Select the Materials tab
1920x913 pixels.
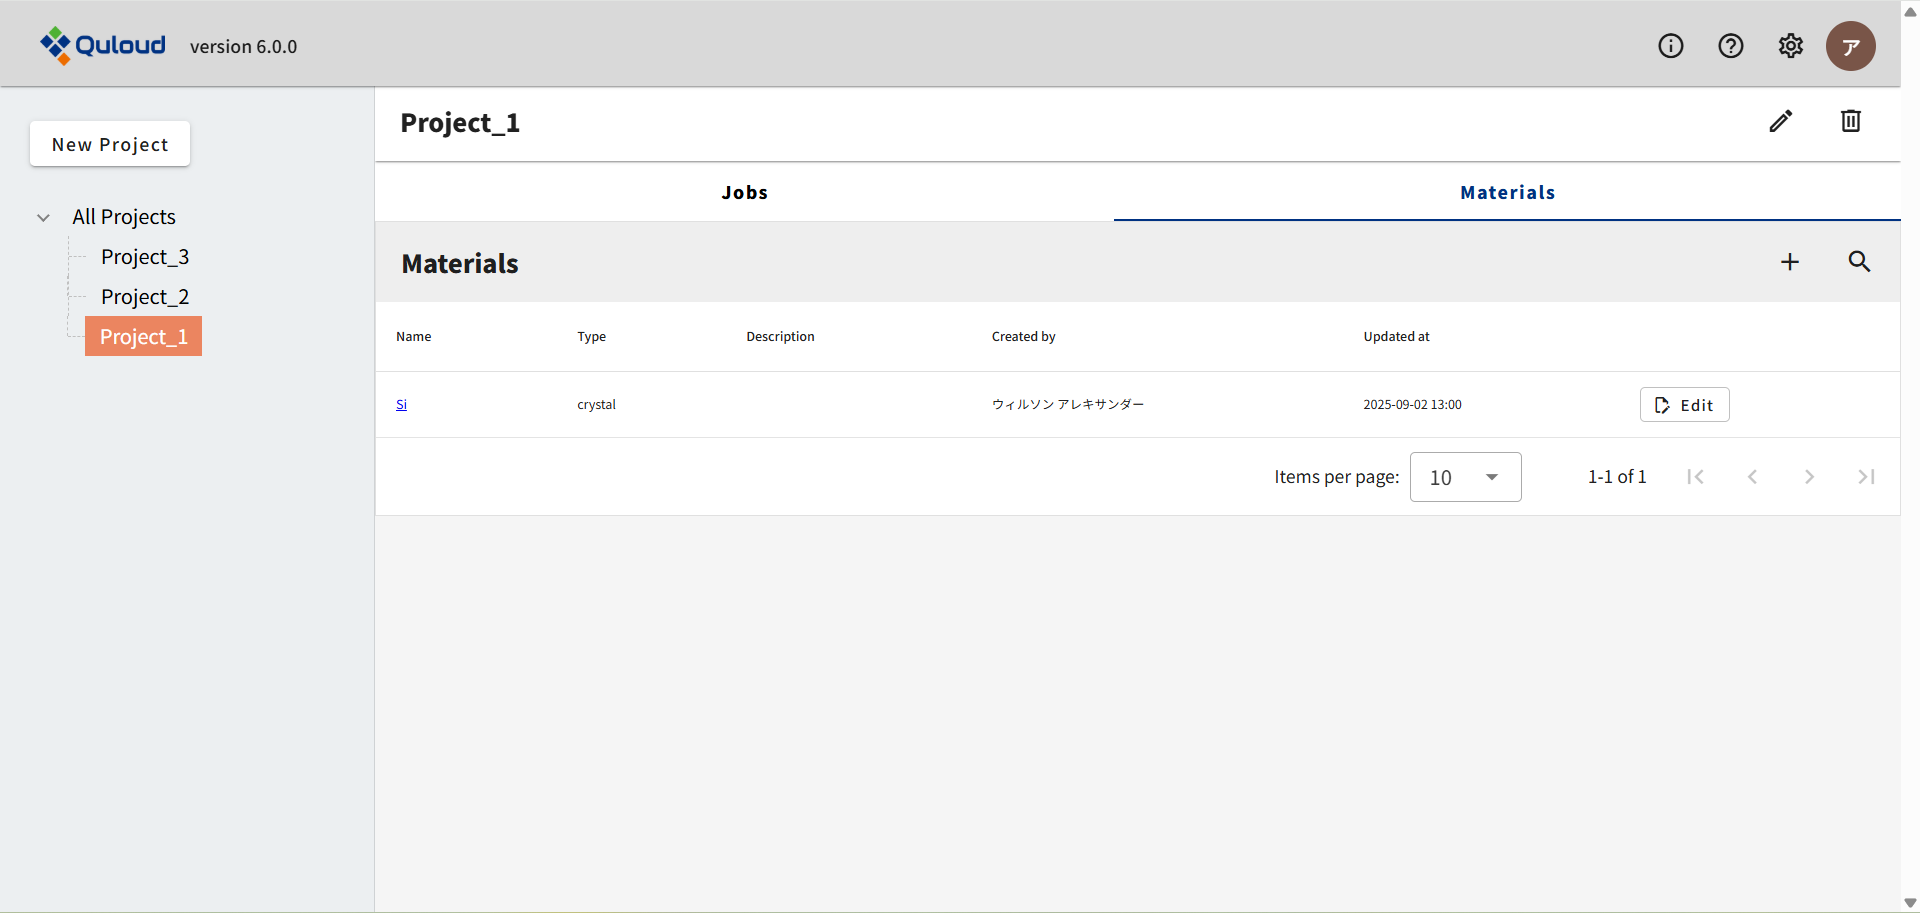click(x=1507, y=193)
